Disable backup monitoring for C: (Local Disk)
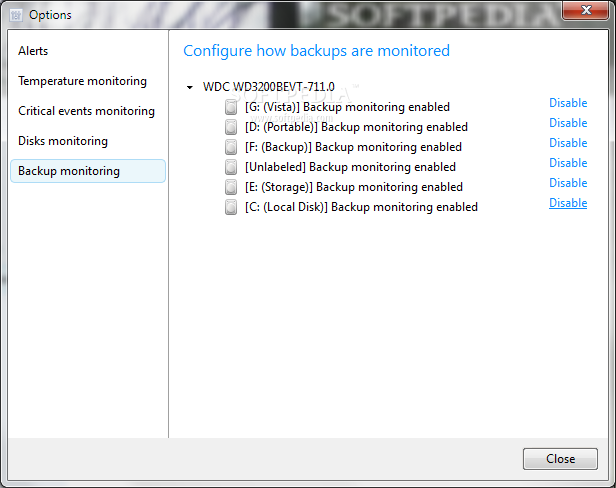The image size is (616, 488). tap(568, 203)
